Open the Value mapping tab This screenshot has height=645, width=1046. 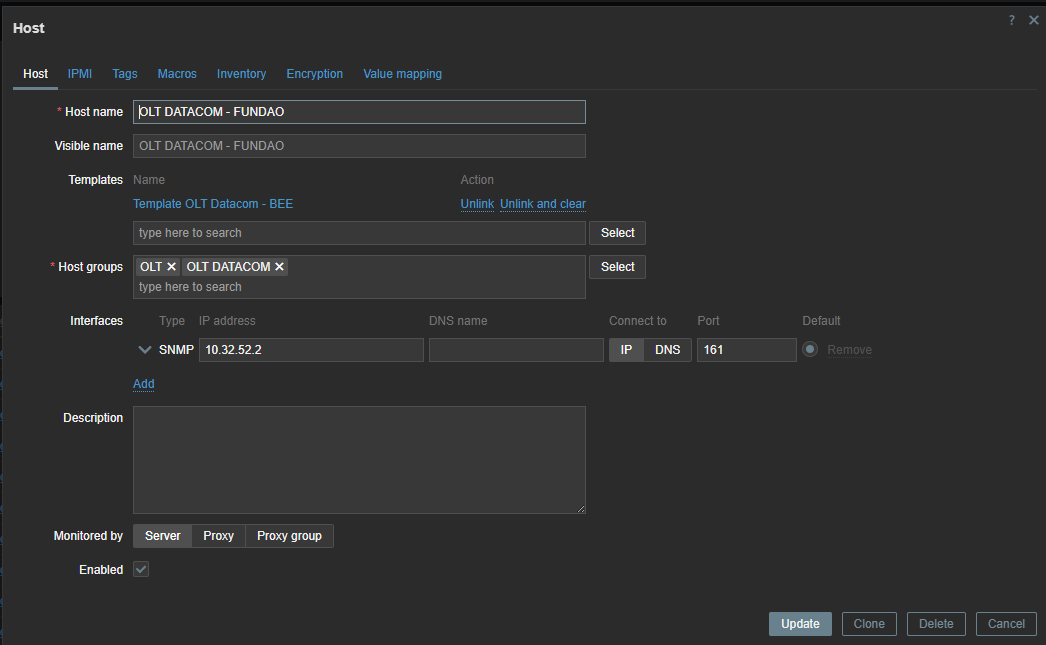pyautogui.click(x=402, y=74)
